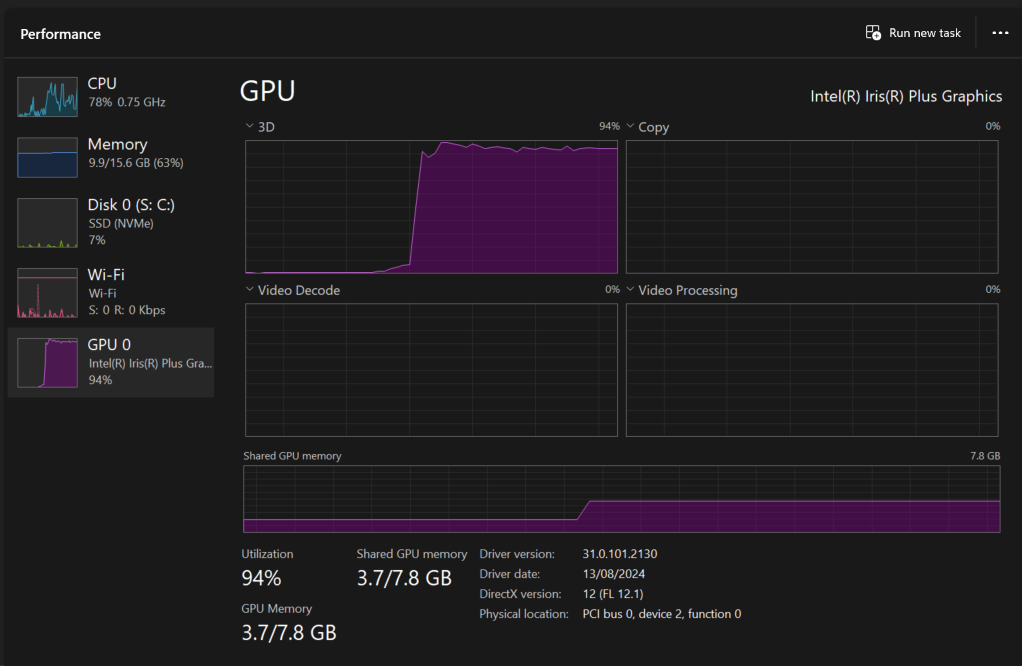Select the CPU entry in sidebar

[102, 84]
